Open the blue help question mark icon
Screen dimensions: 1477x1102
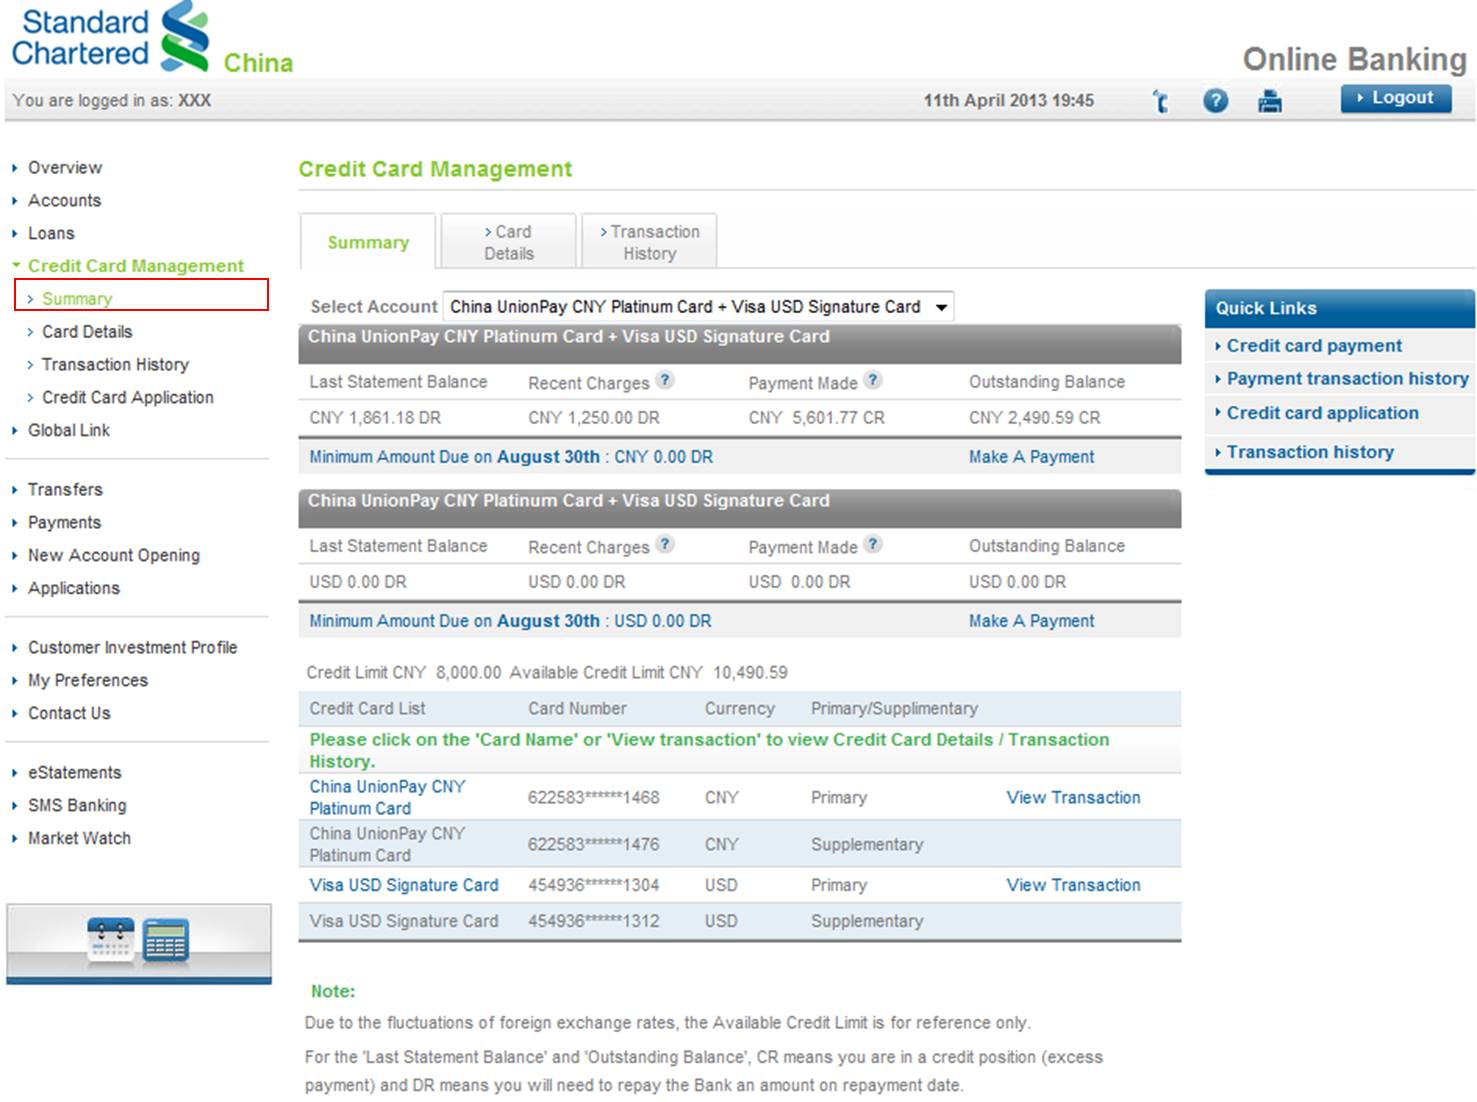tap(1215, 101)
